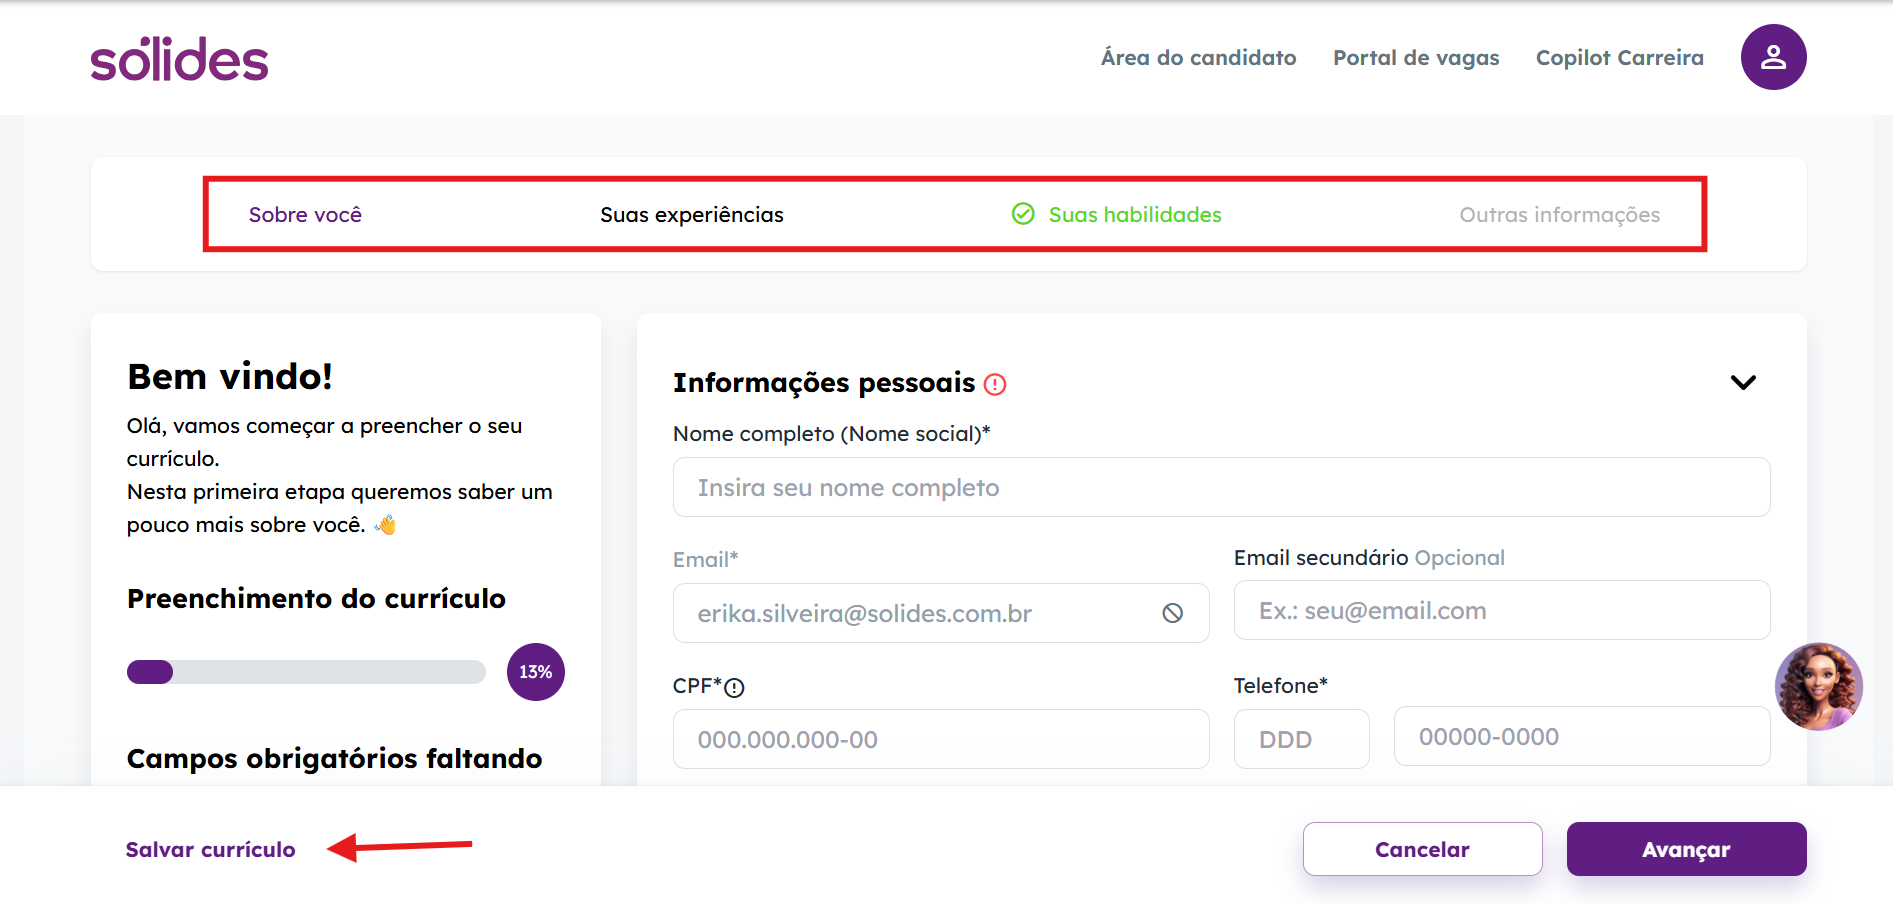Click the Sólides logo
This screenshot has width=1893, height=904.
(180, 59)
